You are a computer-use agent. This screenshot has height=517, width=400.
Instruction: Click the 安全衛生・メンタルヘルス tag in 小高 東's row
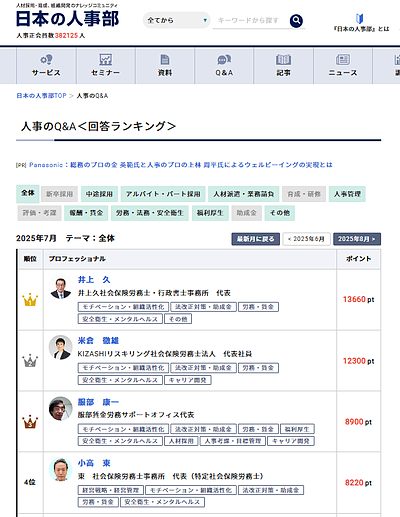162,502
